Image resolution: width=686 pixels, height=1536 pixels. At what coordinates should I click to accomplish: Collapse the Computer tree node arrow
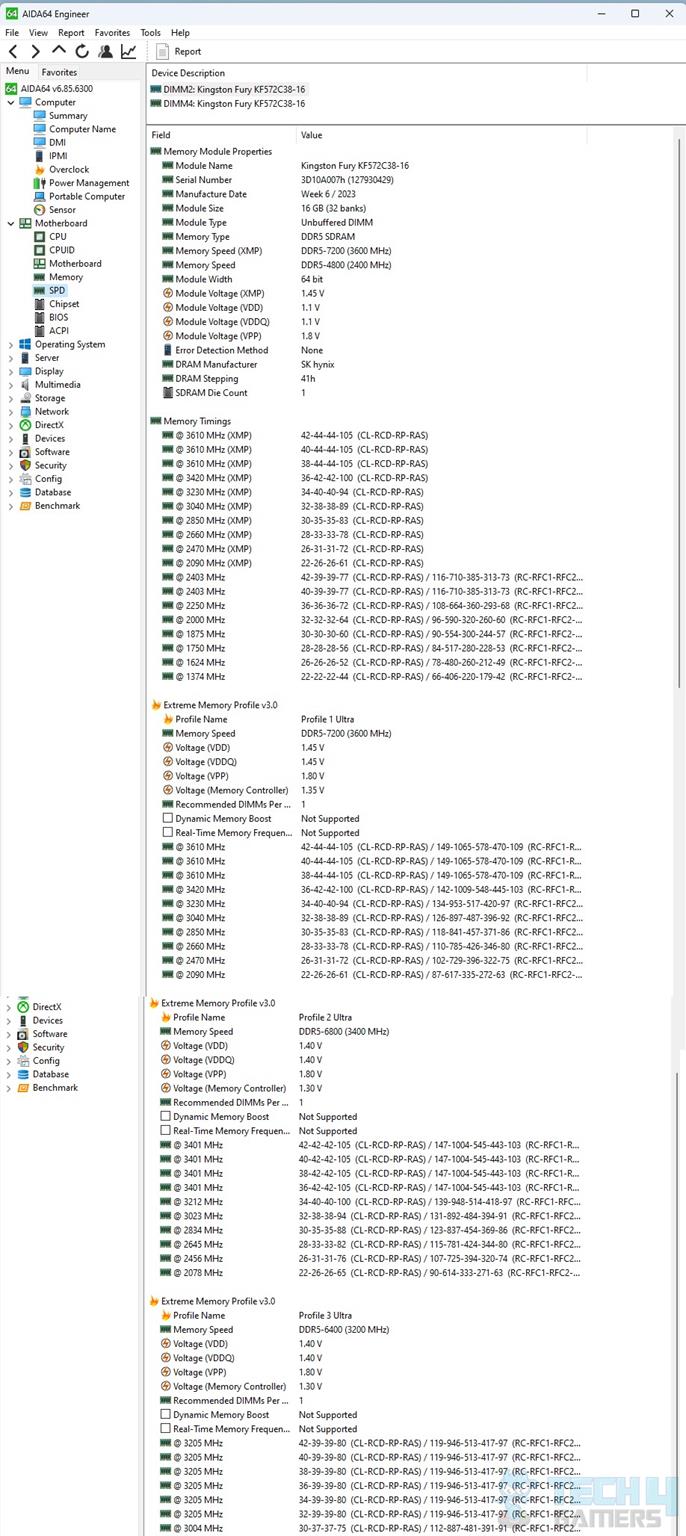click(x=11, y=102)
